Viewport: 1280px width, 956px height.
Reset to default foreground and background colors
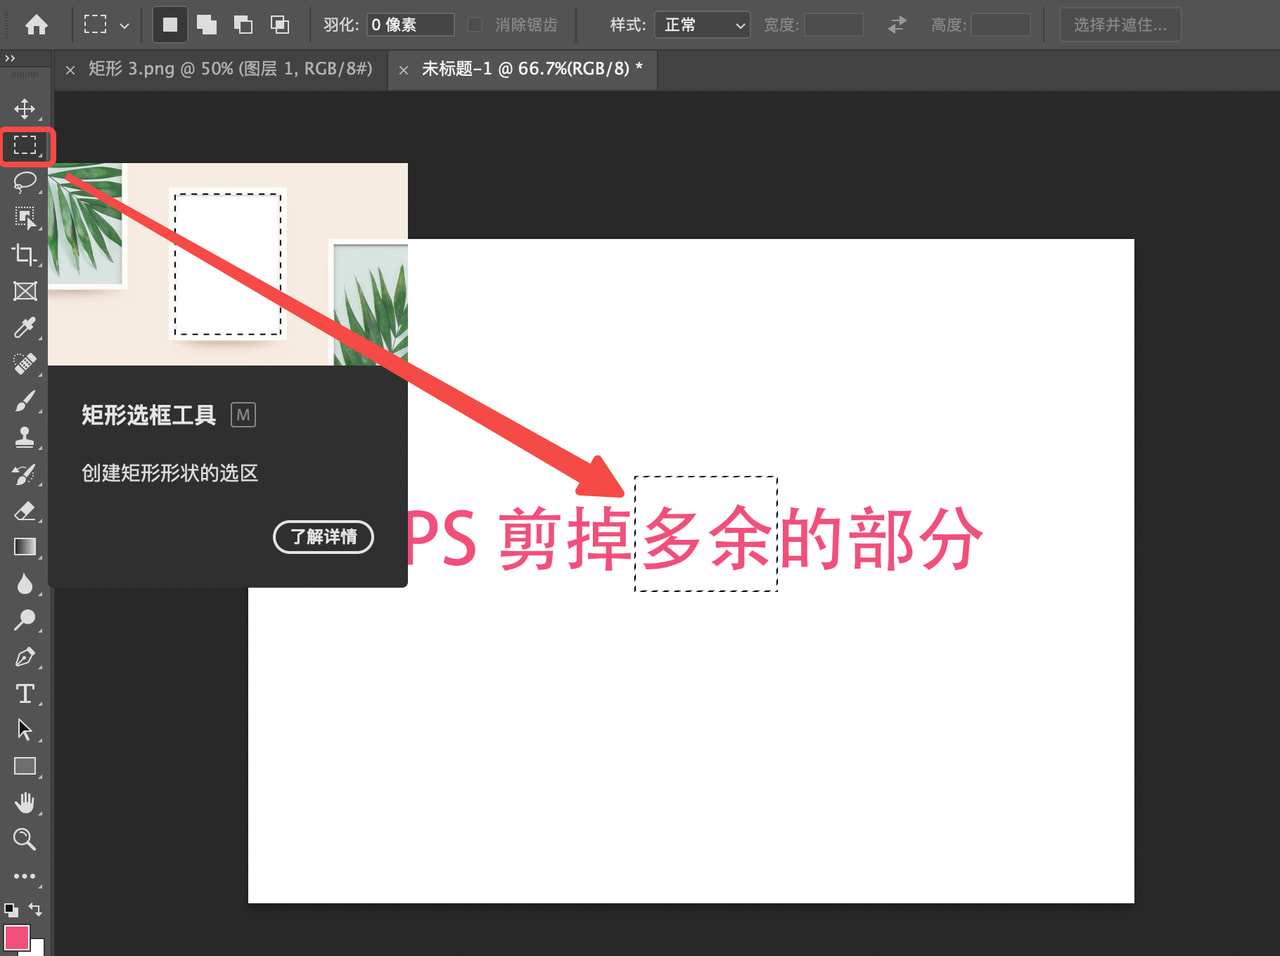point(11,910)
